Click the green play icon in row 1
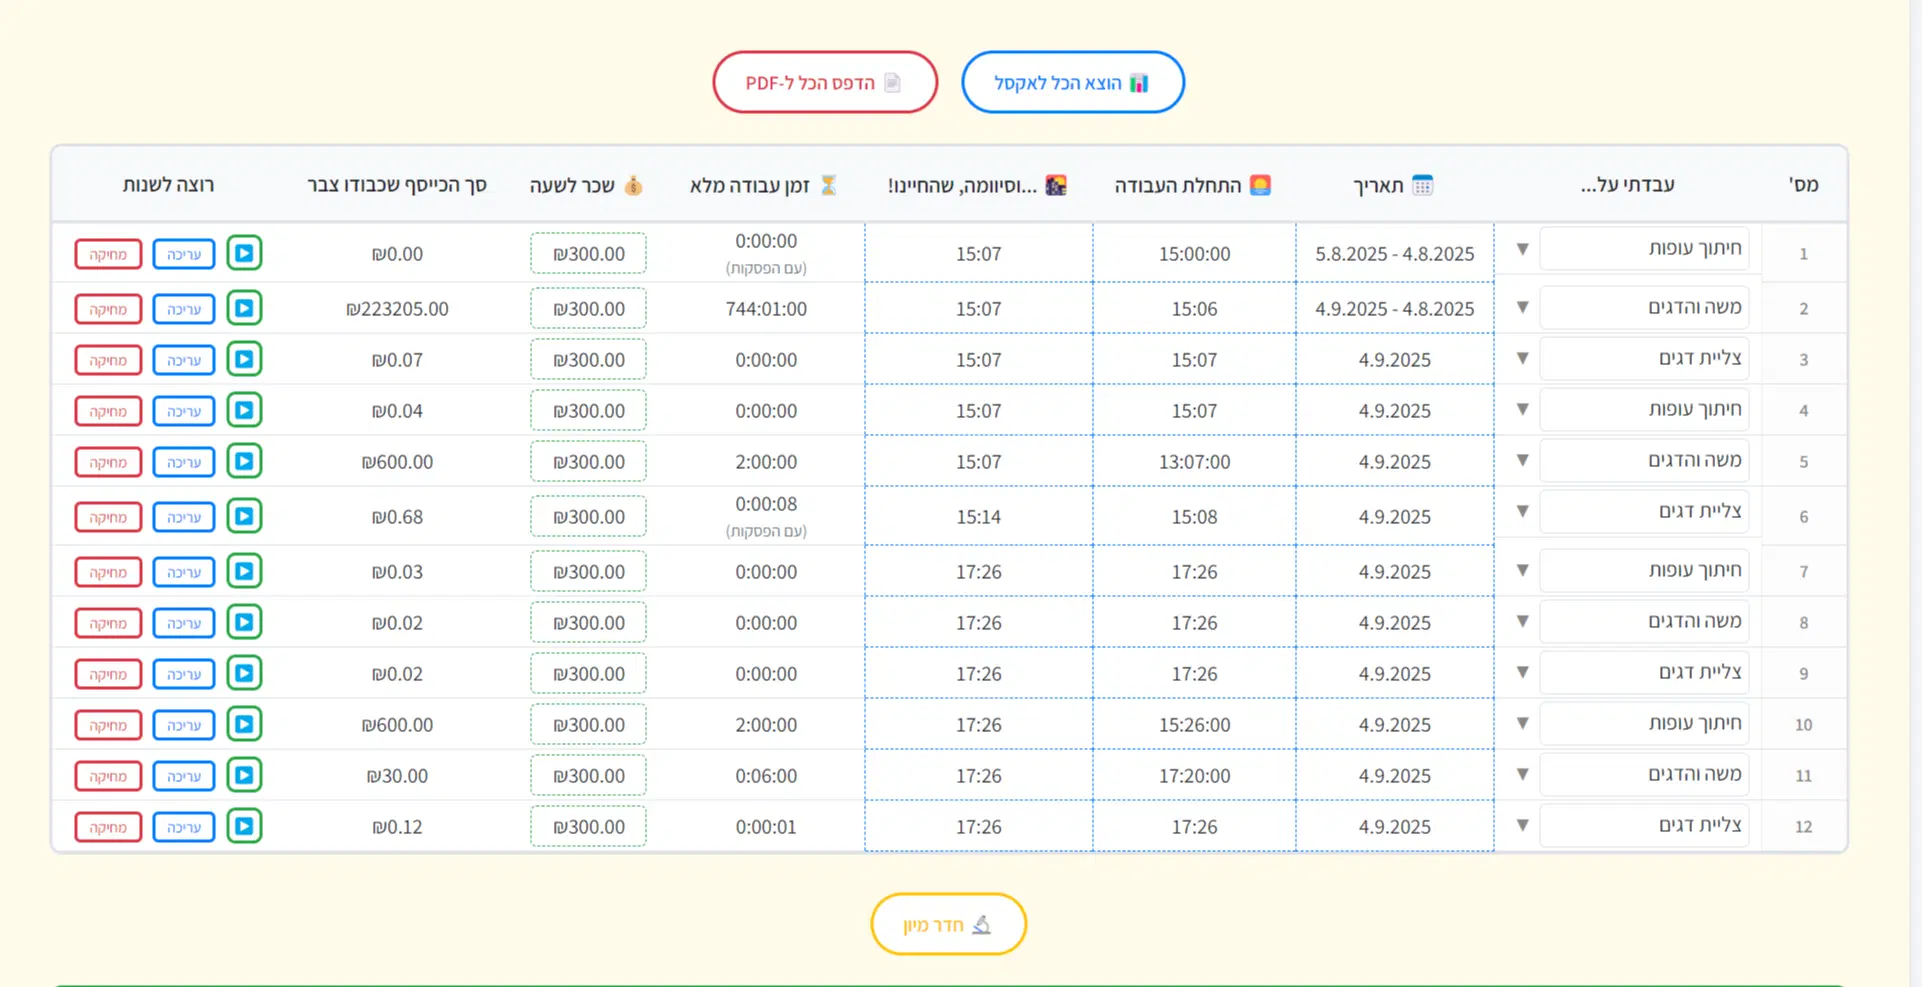Image resolution: width=1923 pixels, height=987 pixels. pyautogui.click(x=244, y=253)
